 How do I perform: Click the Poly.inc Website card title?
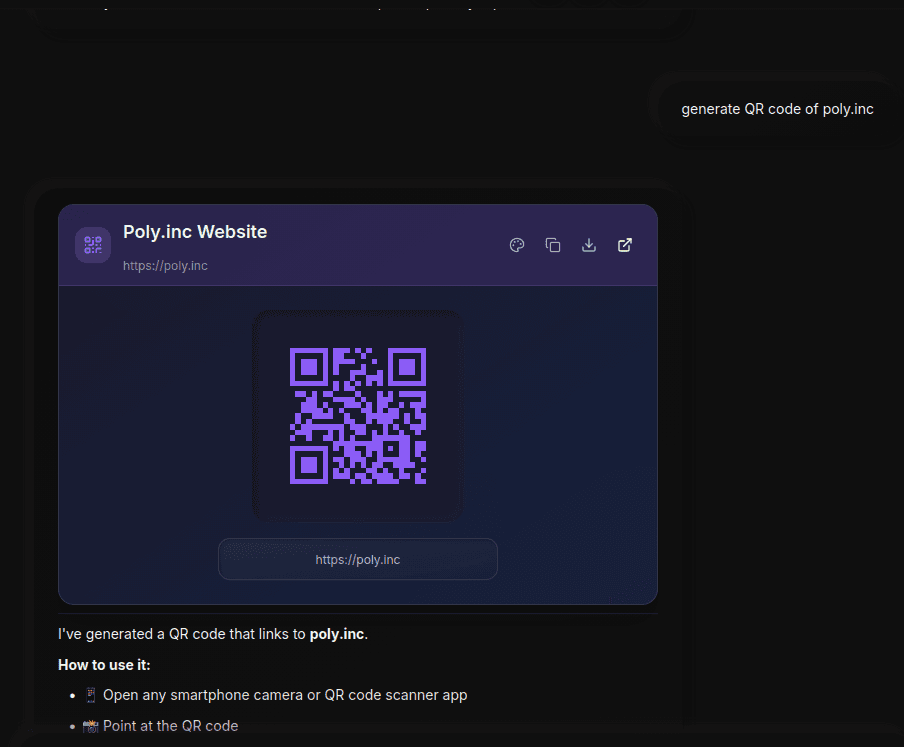click(195, 231)
